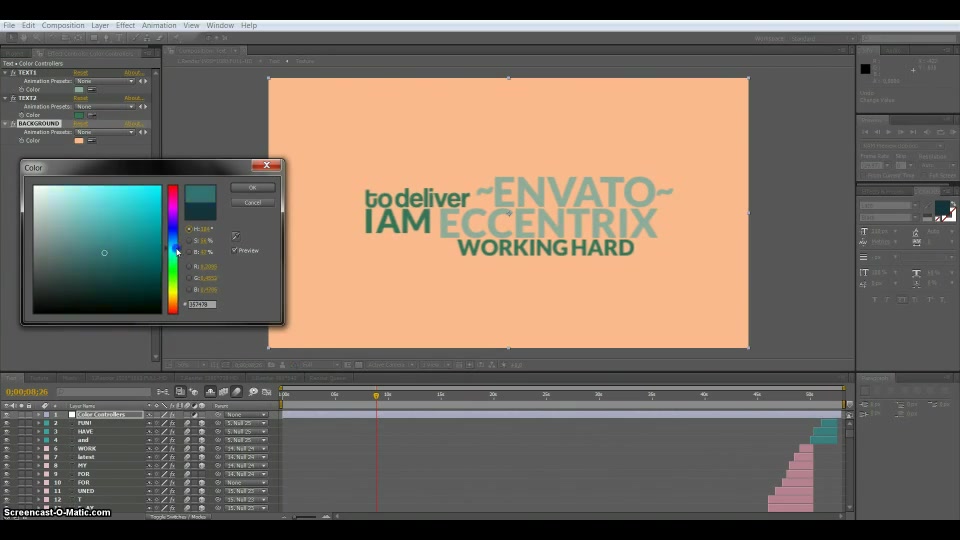The image size is (960, 540).
Task: Click the BACKGROUND peach color swatch
Action: pos(79,141)
